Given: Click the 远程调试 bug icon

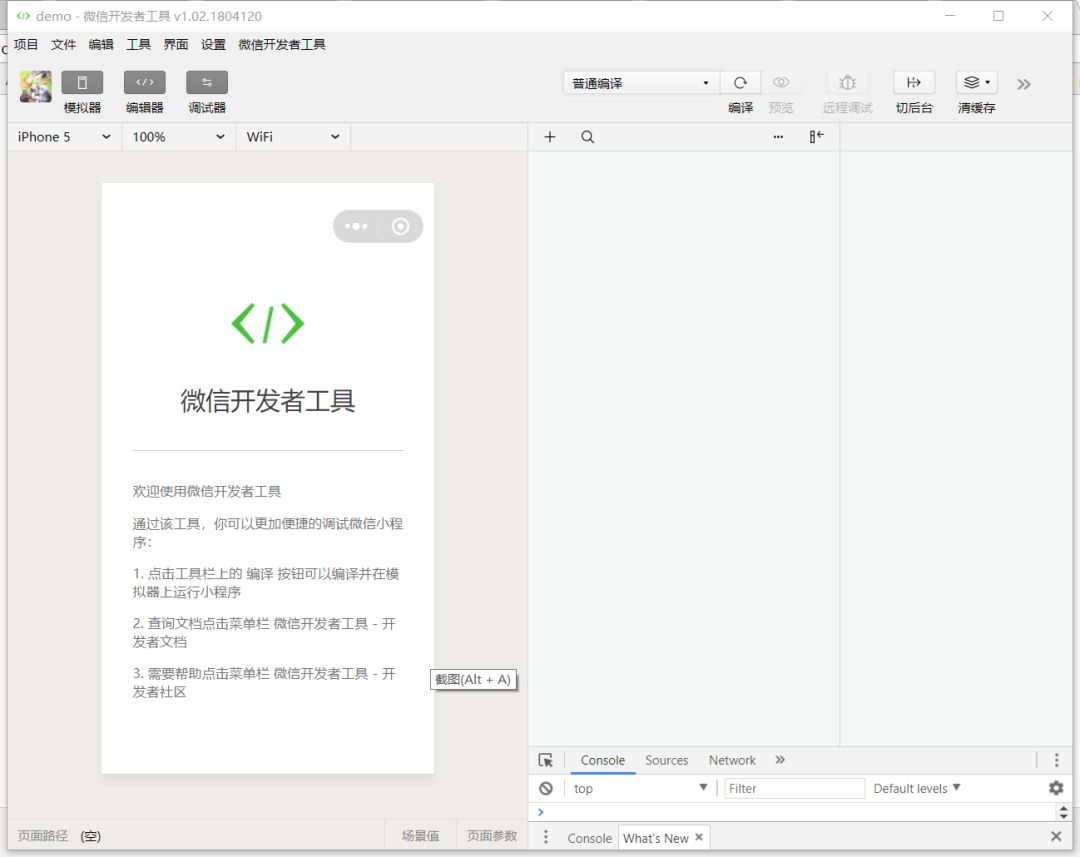Looking at the screenshot, I should (x=848, y=83).
